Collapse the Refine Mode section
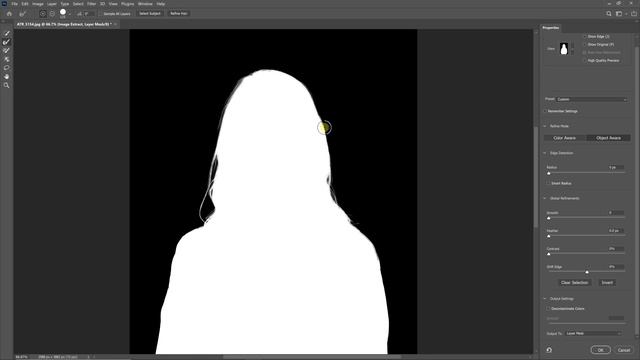640x360 pixels. [x=545, y=126]
